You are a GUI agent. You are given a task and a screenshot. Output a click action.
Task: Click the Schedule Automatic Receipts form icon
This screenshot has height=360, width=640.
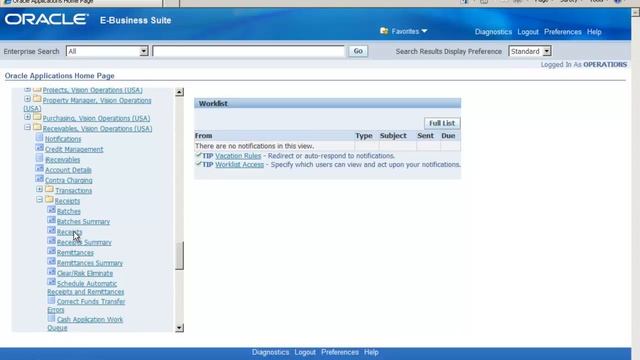[51, 282]
